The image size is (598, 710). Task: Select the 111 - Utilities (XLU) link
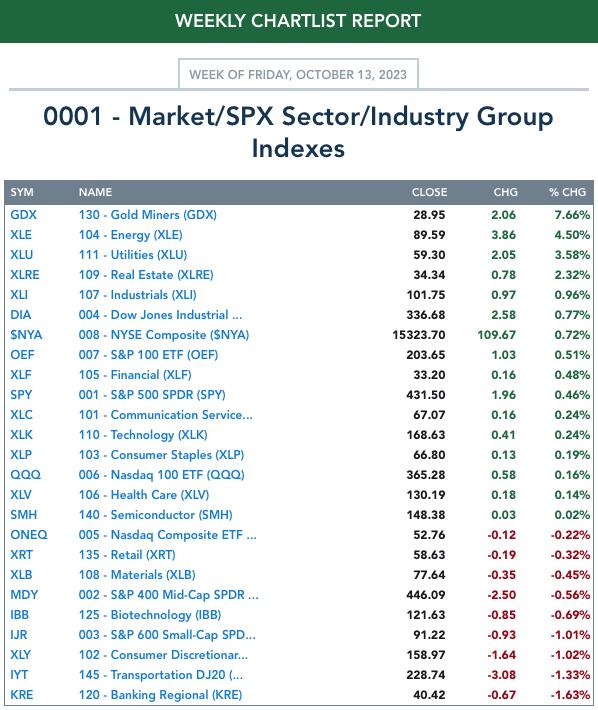[x=133, y=254]
